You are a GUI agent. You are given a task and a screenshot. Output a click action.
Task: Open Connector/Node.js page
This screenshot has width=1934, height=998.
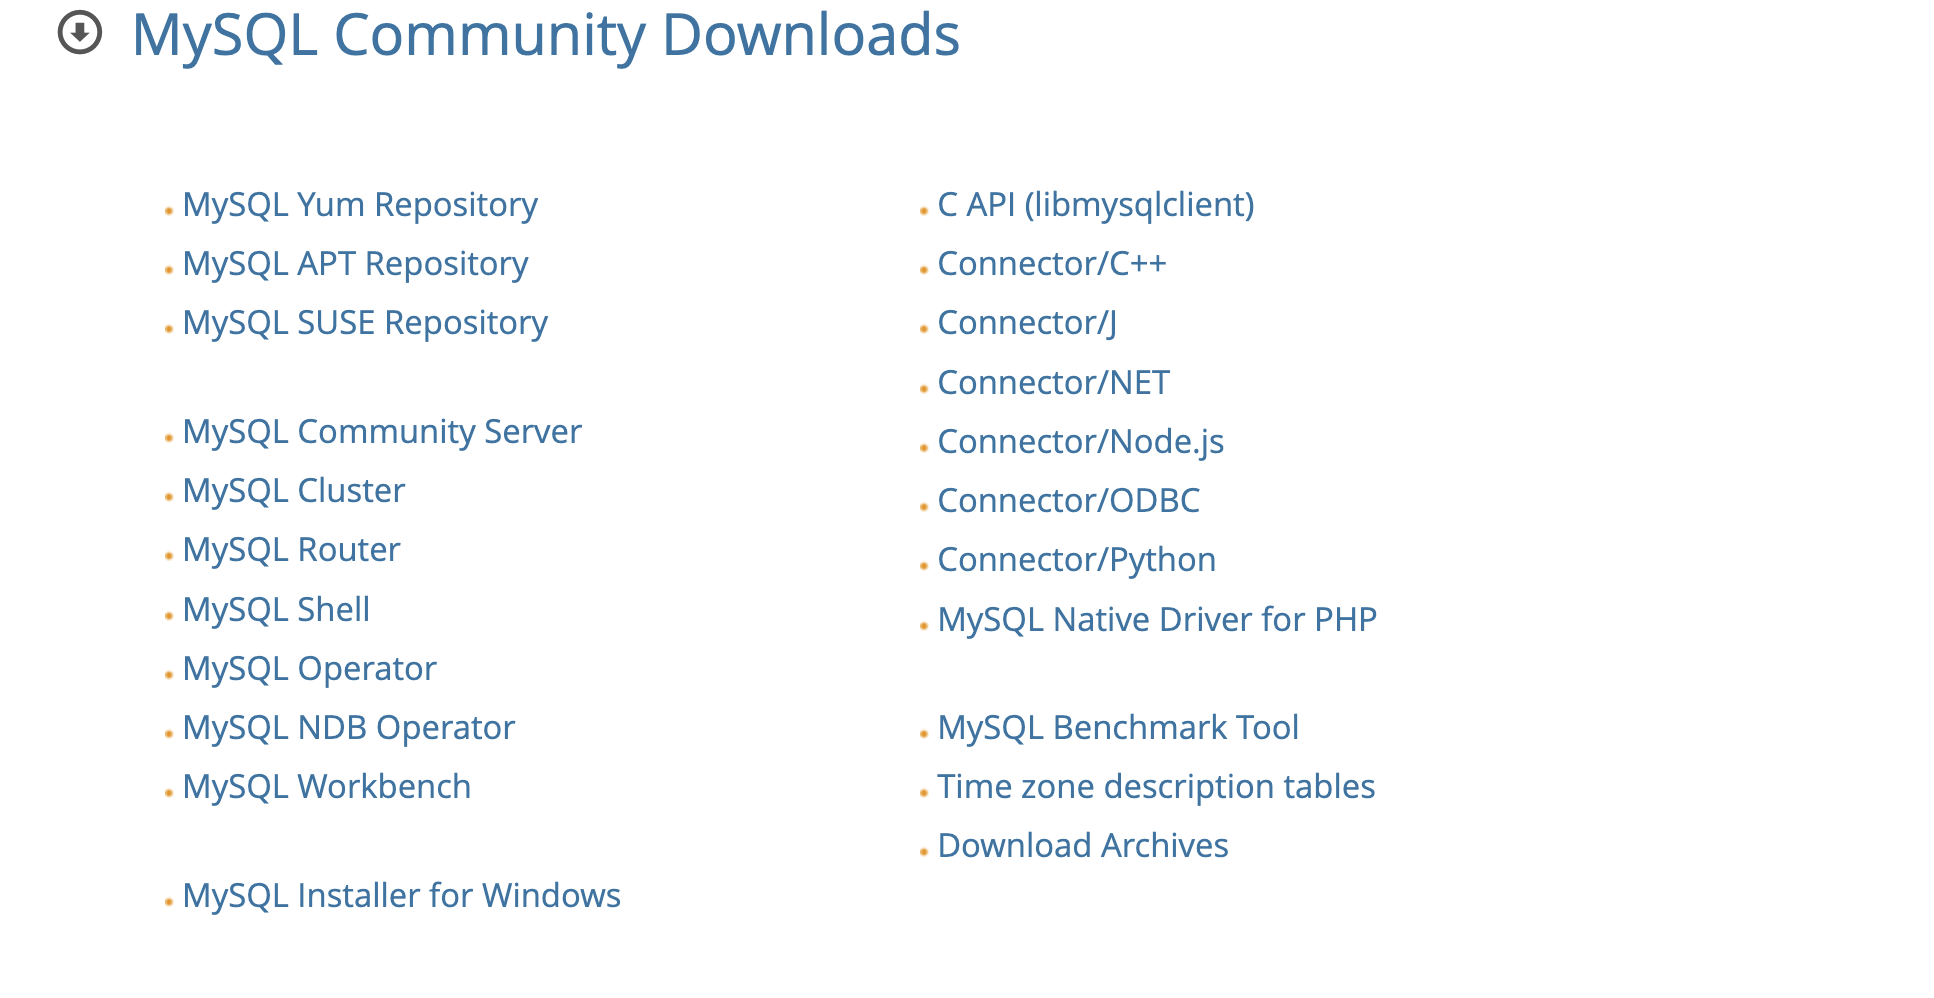pyautogui.click(x=1081, y=442)
